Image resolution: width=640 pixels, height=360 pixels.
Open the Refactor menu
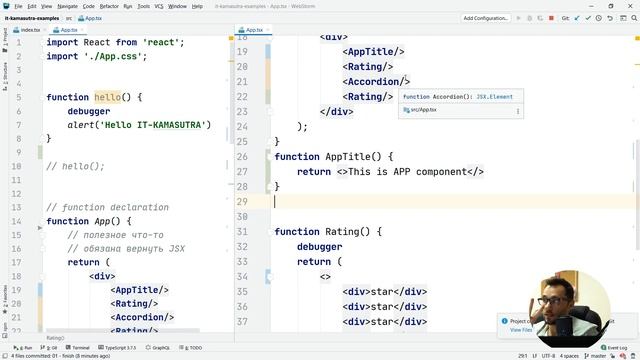[109, 6]
